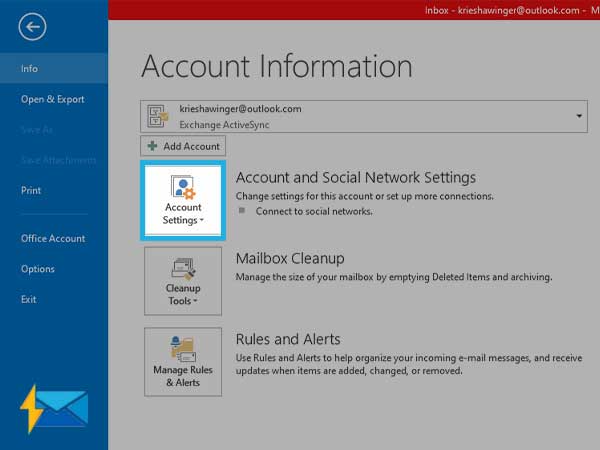Open Outlook Options
This screenshot has height=450, width=600.
click(x=38, y=269)
